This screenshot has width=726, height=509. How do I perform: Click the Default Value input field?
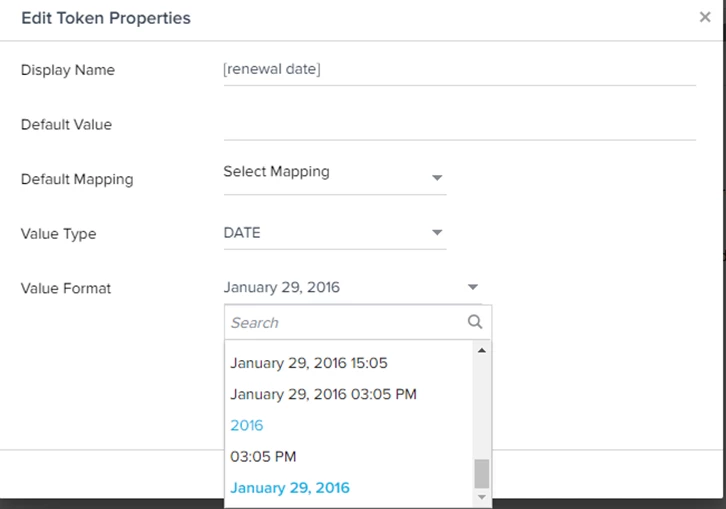[x=459, y=125]
